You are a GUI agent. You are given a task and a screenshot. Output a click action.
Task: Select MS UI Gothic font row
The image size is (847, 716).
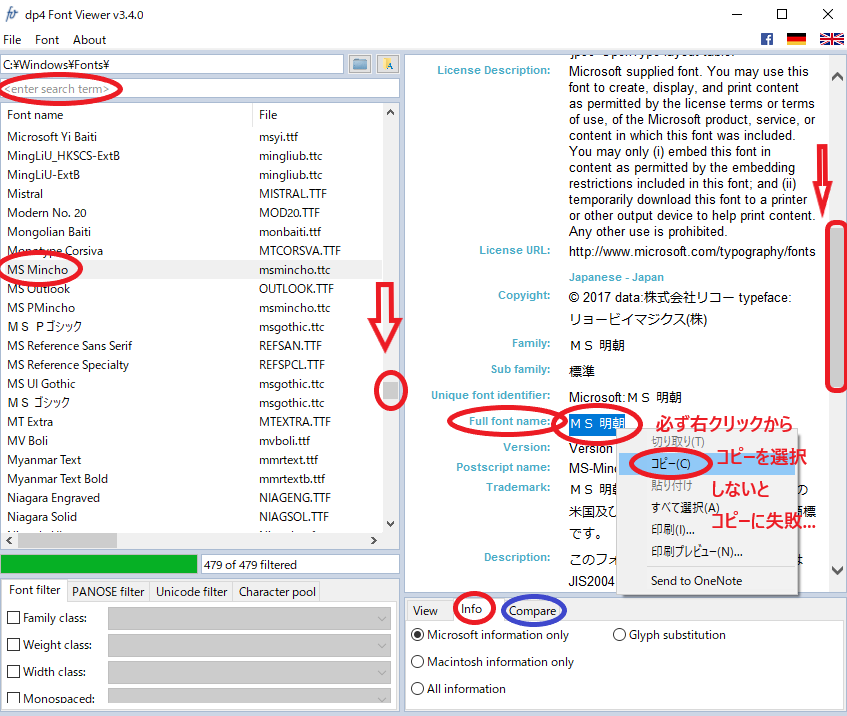pyautogui.click(x=192, y=384)
